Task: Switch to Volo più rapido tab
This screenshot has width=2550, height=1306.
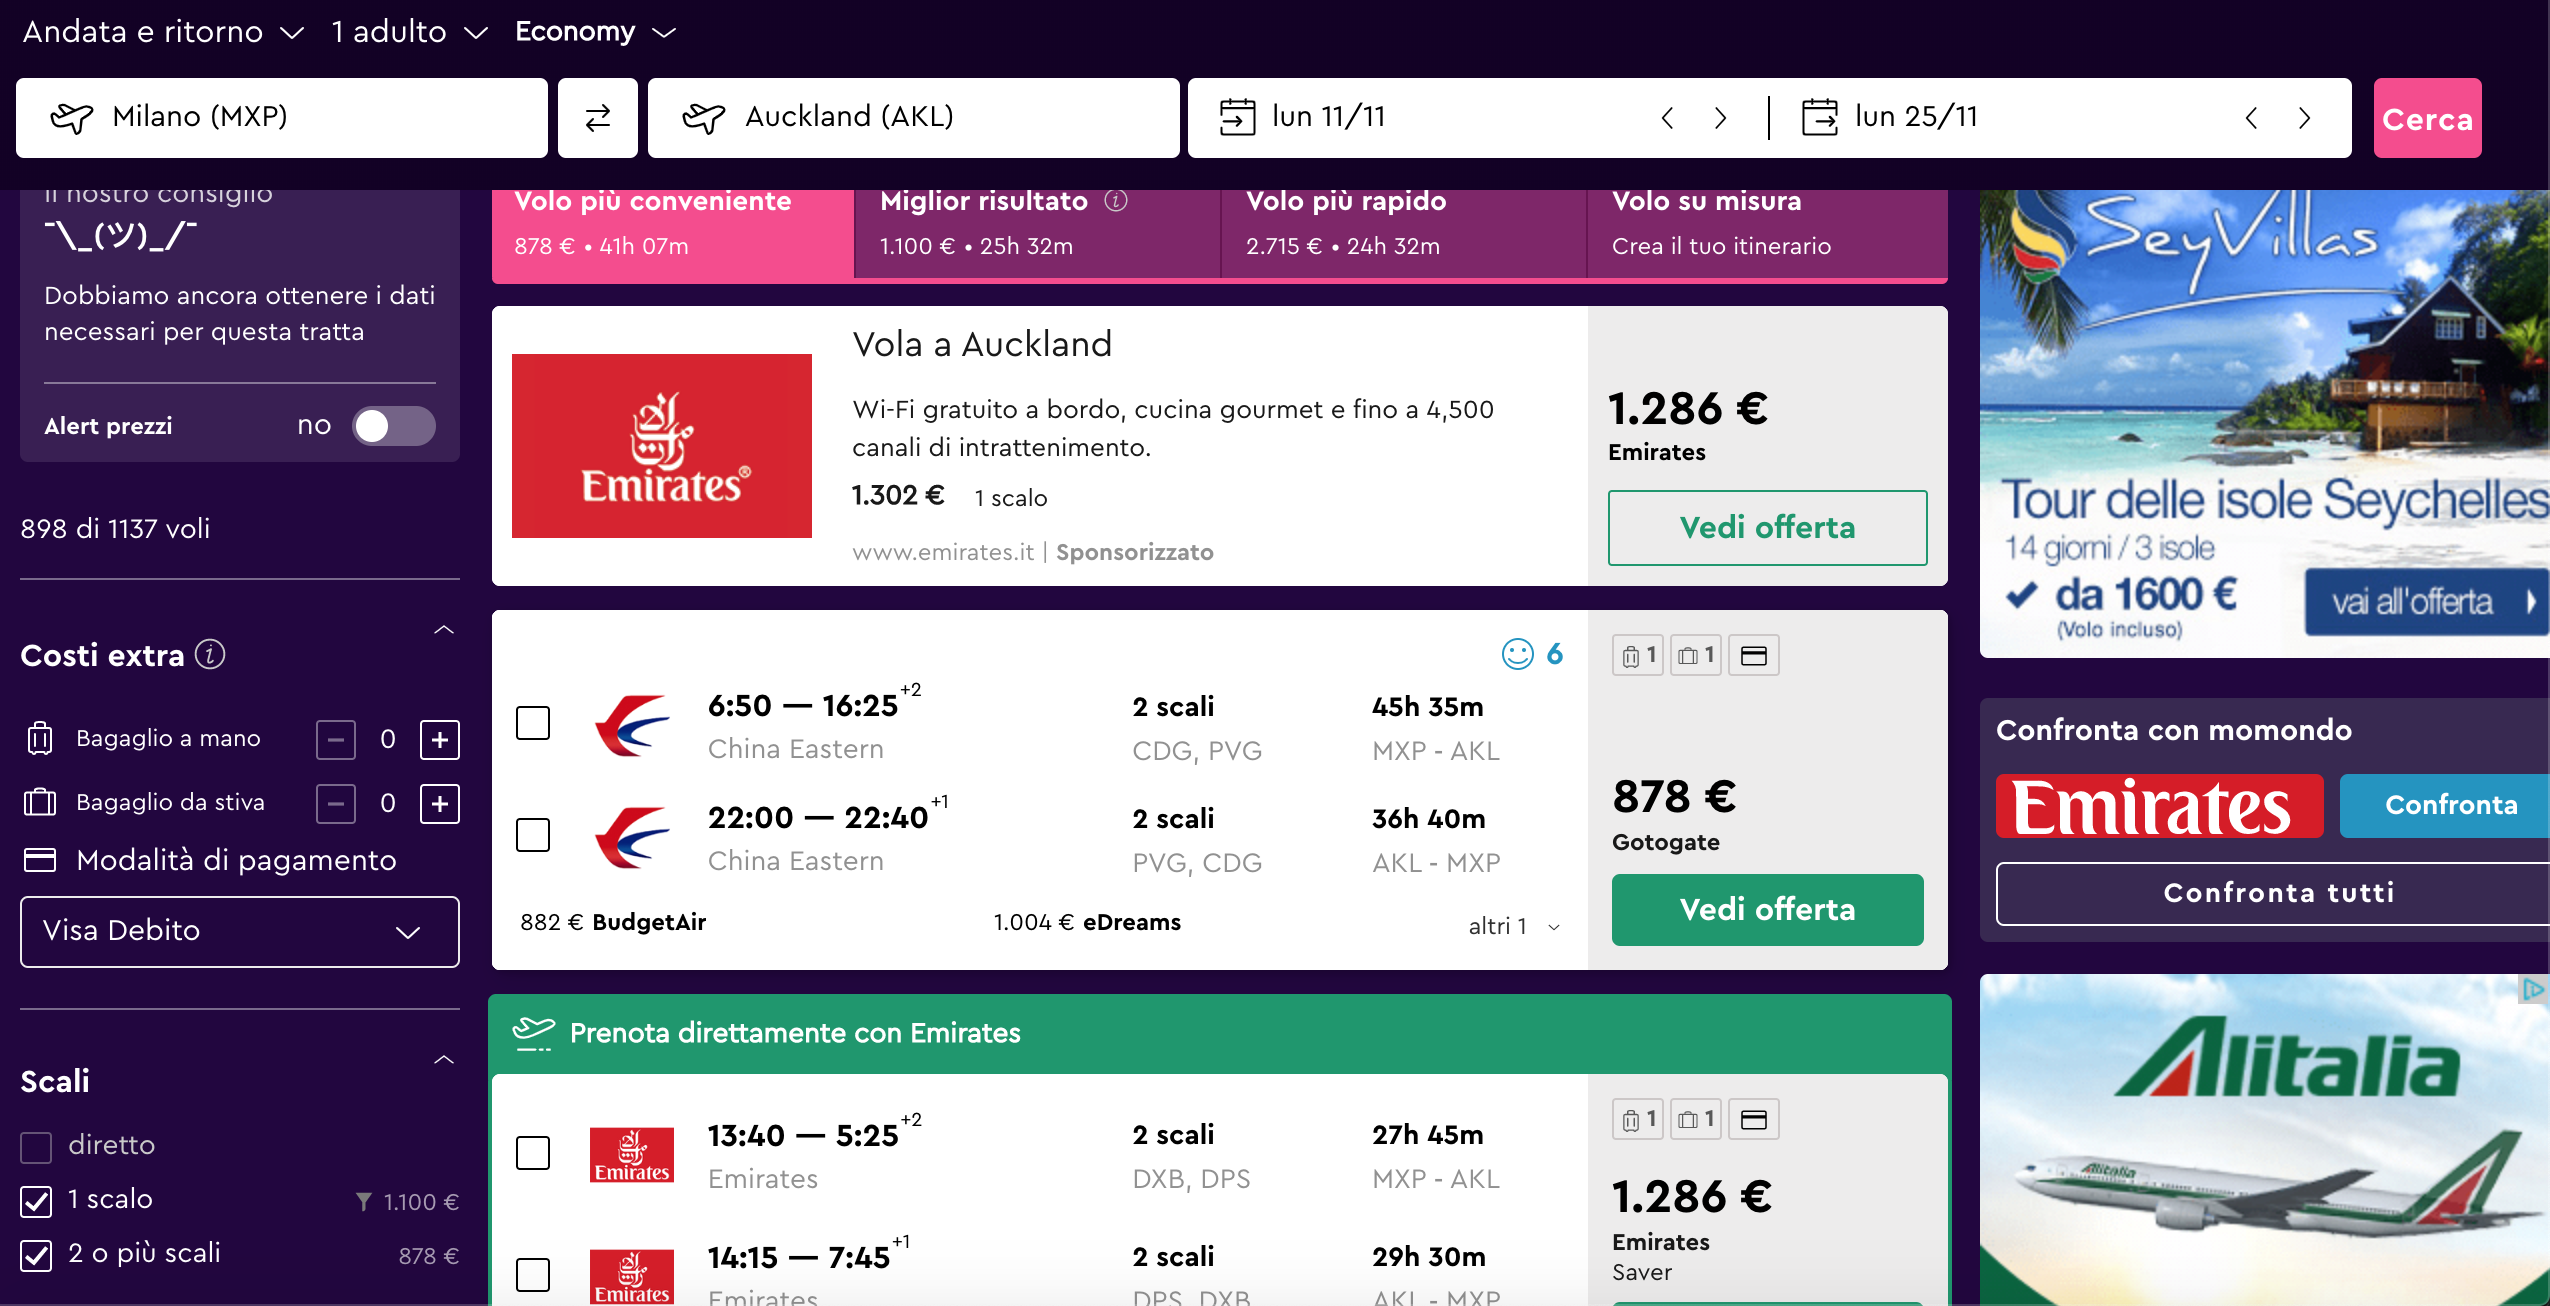Action: point(1403,224)
